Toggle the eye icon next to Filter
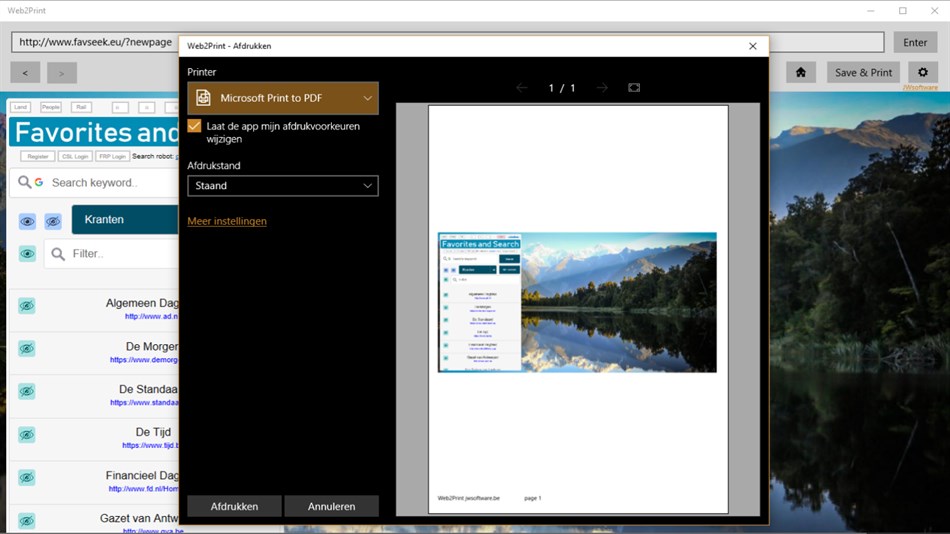Screen dimensions: 950x534 (x=27, y=253)
